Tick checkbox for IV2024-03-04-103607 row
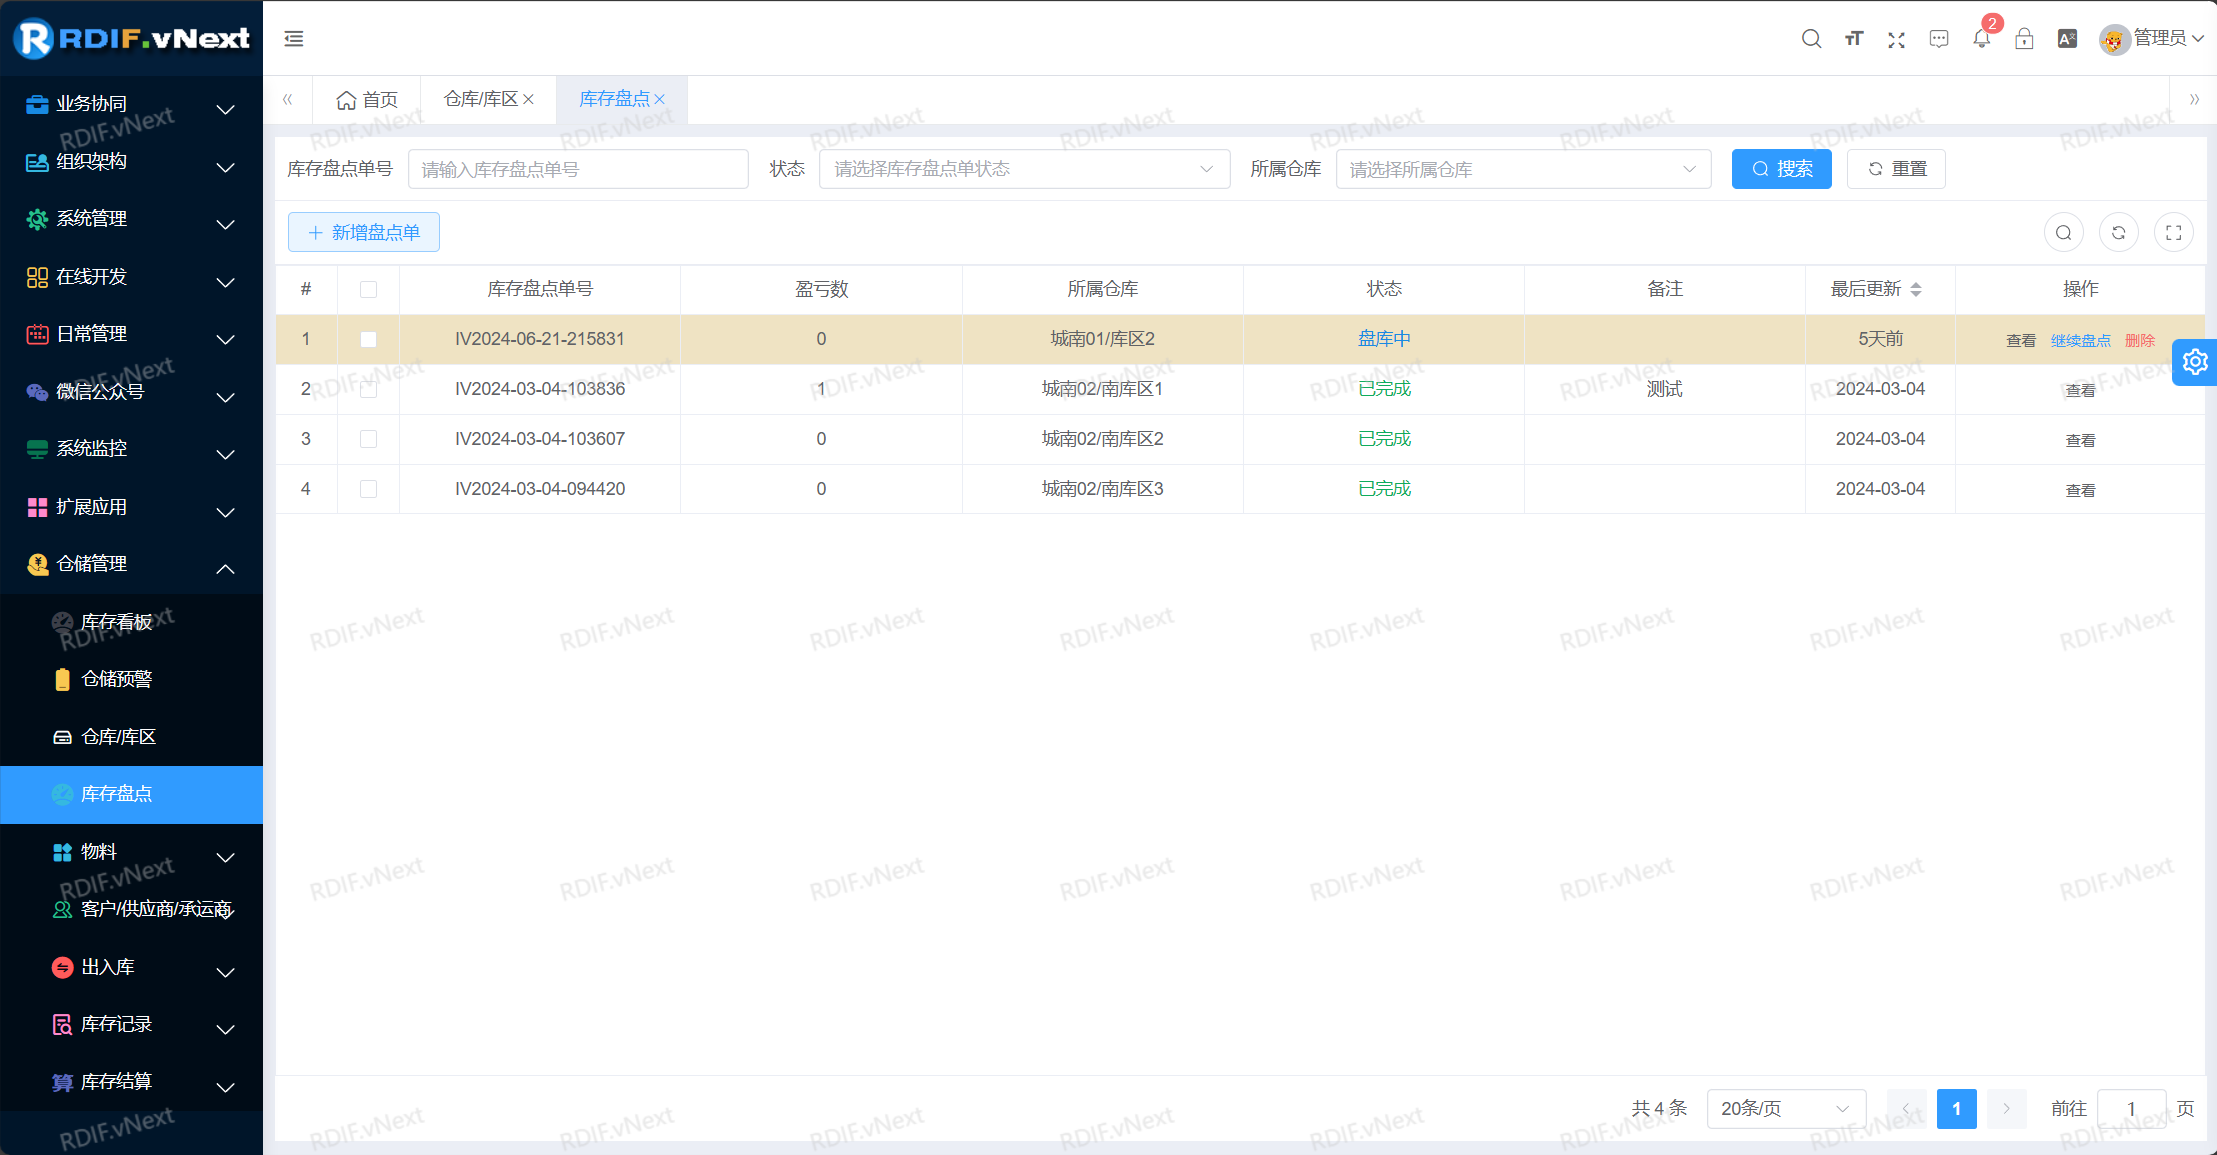 (x=368, y=439)
